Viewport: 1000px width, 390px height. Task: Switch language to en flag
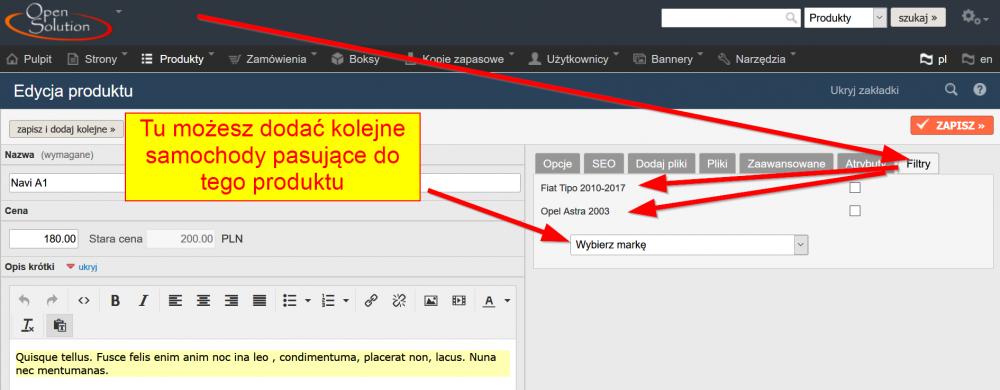(976, 59)
